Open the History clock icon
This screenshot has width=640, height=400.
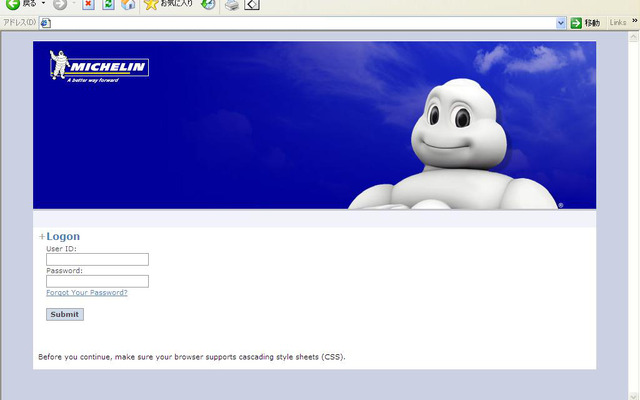pos(208,4)
